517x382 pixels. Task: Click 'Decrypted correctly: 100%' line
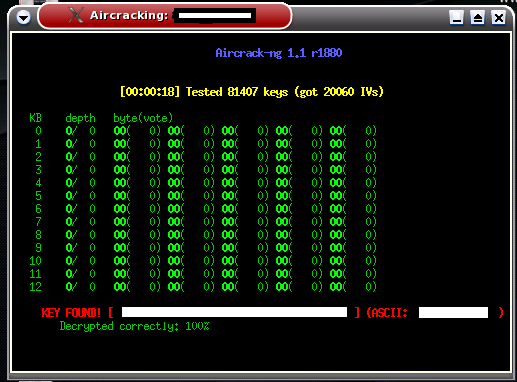pos(134,326)
